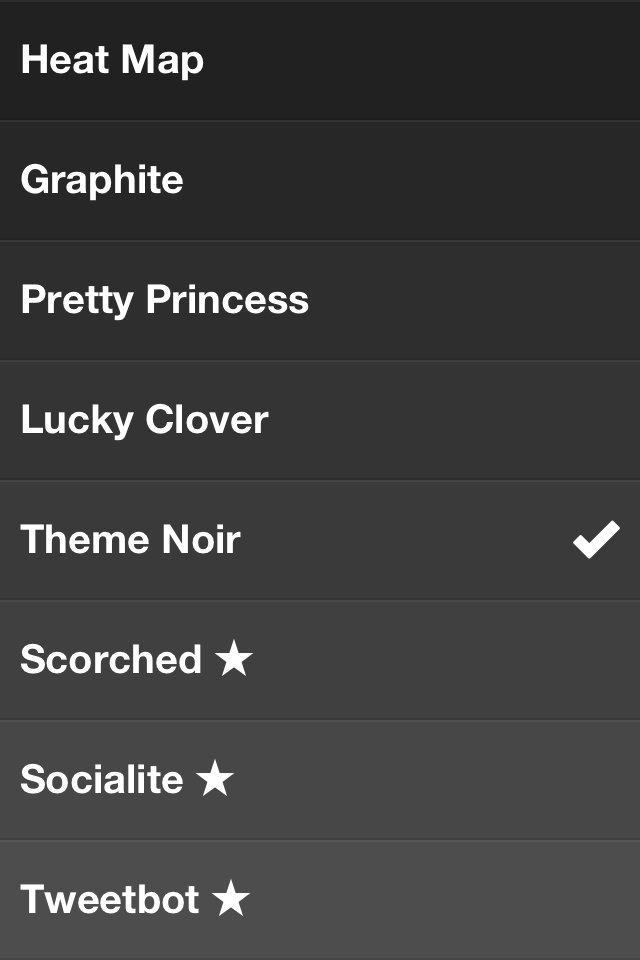Pick the Lucky Clover theme
The height and width of the screenshot is (960, 640).
[320, 420]
